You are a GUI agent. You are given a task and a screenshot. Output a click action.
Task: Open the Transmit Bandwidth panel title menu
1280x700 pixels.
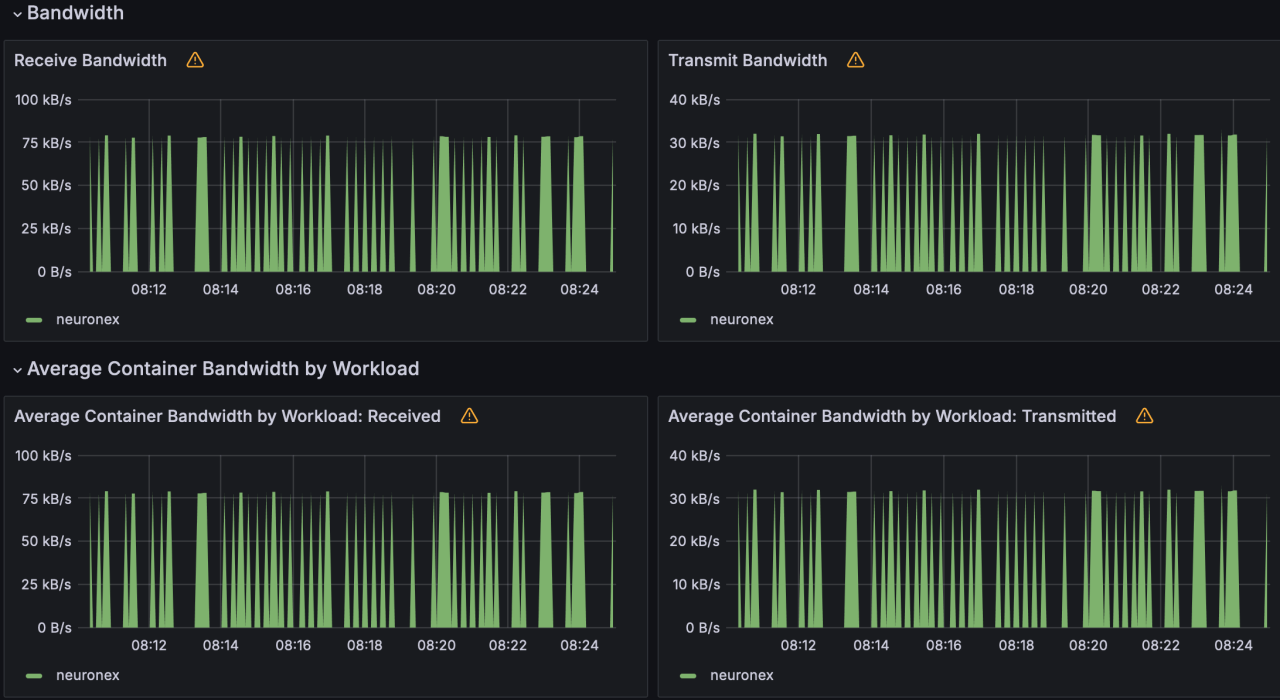tap(747, 60)
